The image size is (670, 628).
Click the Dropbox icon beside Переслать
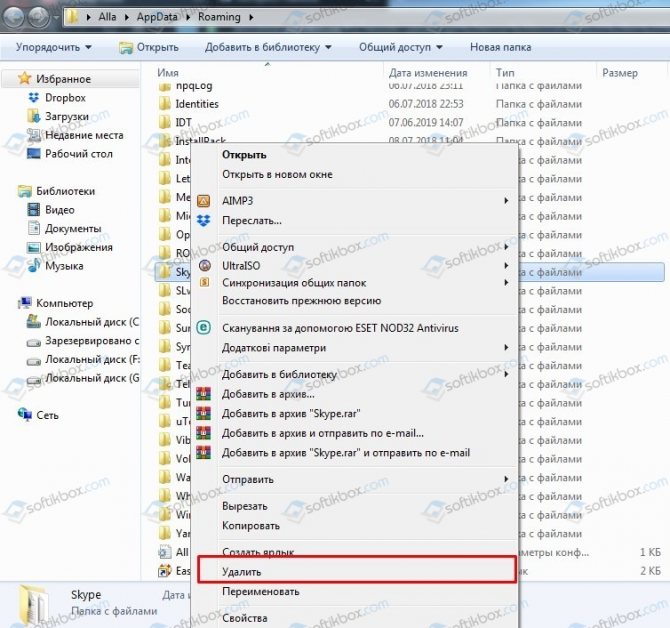pos(203,220)
